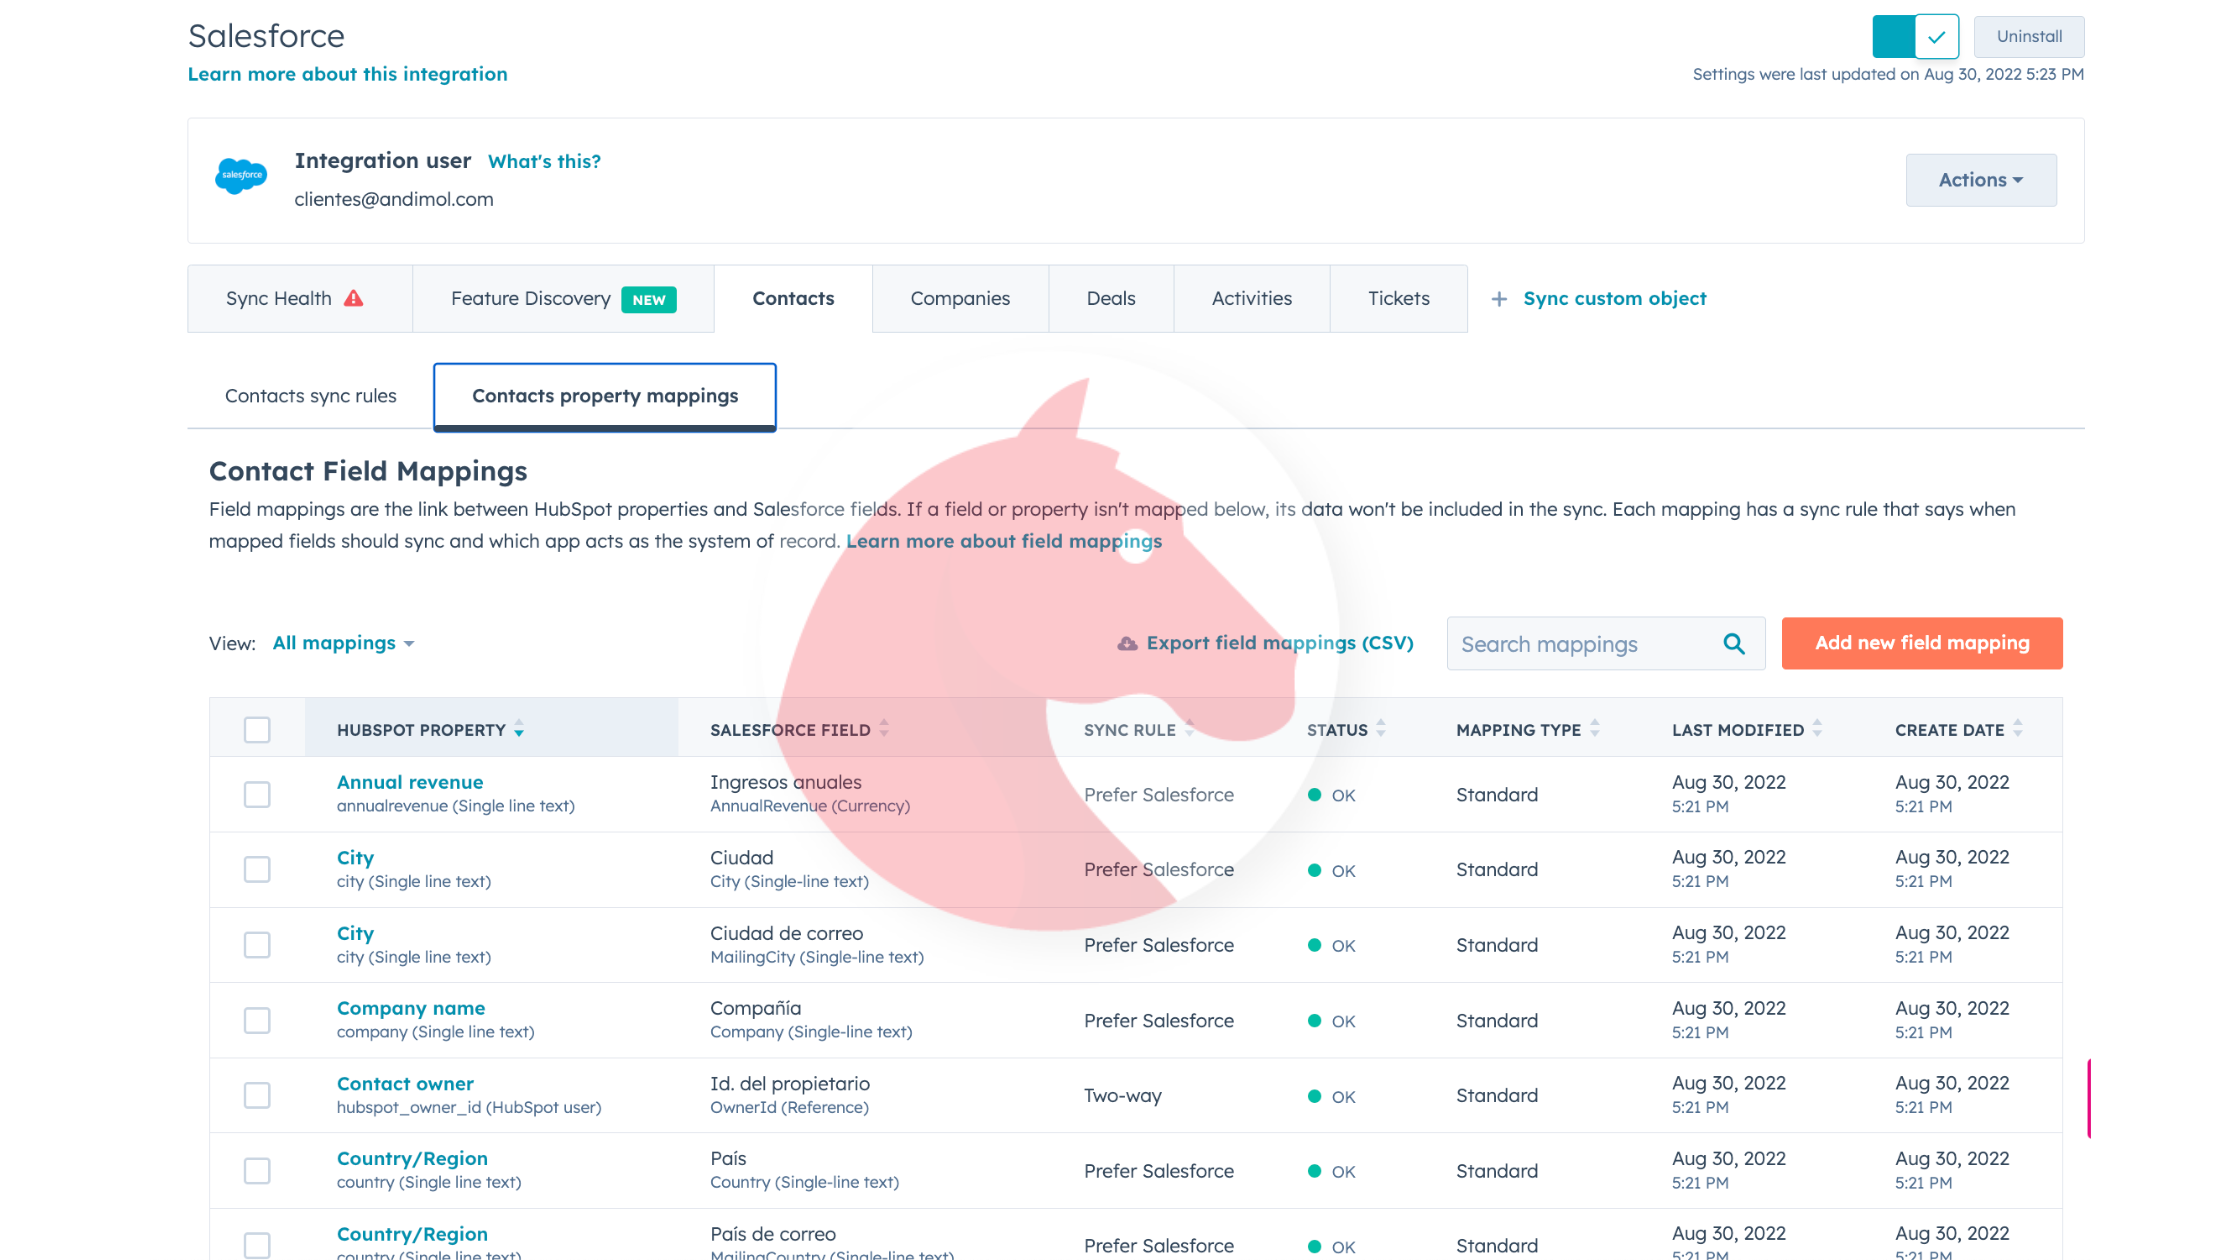Viewport: 2240px width, 1260px height.
Task: Click the NEW badge on Feature Discovery
Action: (649, 299)
